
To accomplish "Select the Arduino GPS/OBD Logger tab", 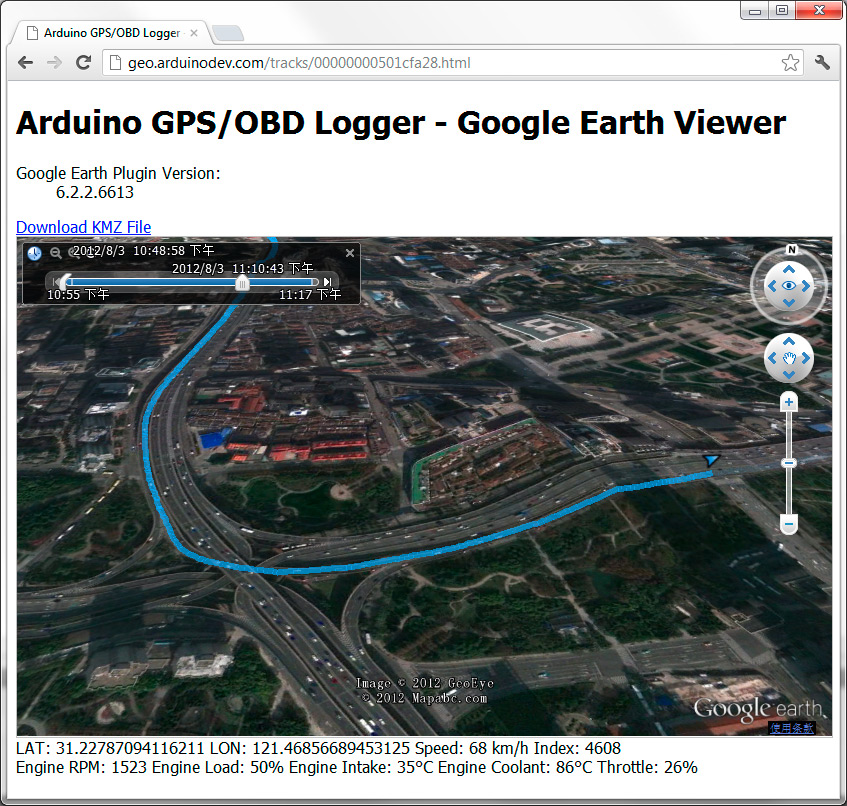I will point(111,33).
